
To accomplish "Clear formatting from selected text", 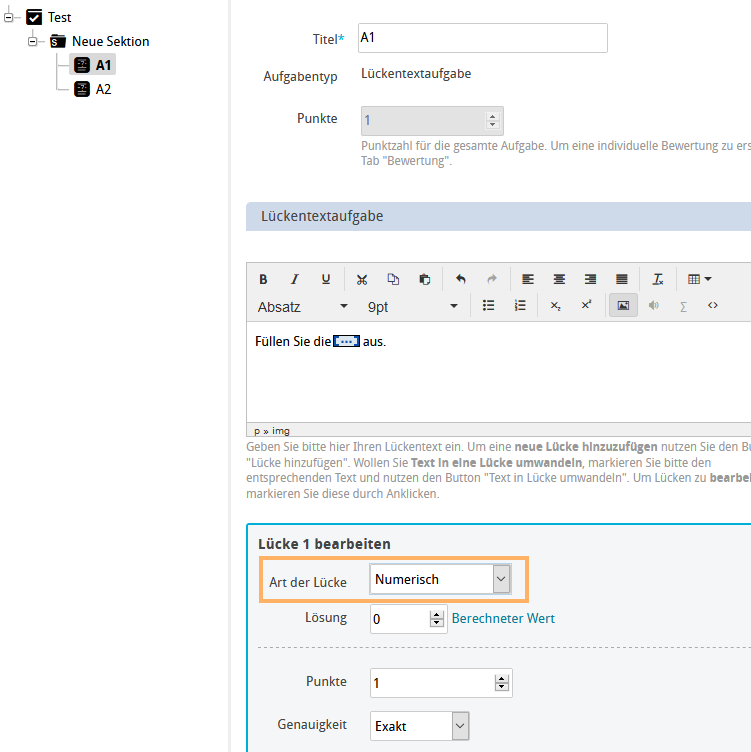I will (657, 280).
